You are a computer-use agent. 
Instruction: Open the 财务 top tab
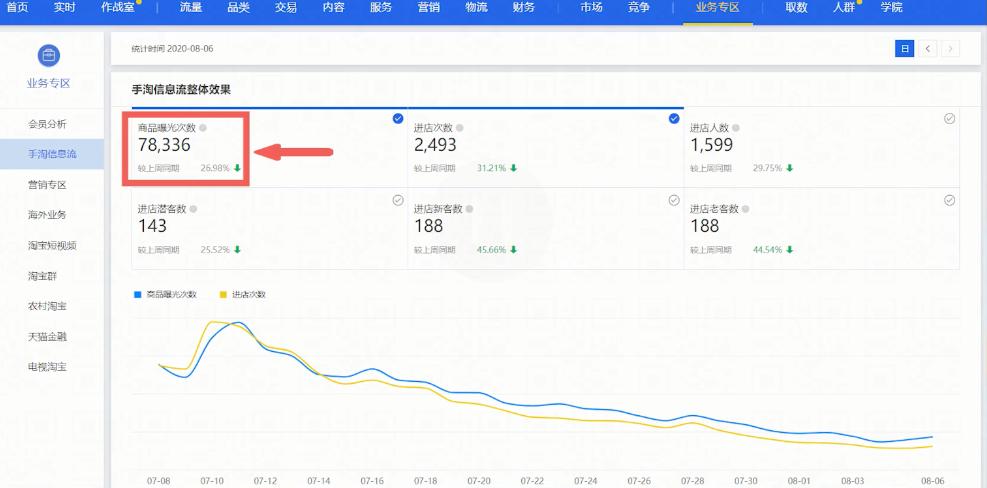tap(524, 8)
